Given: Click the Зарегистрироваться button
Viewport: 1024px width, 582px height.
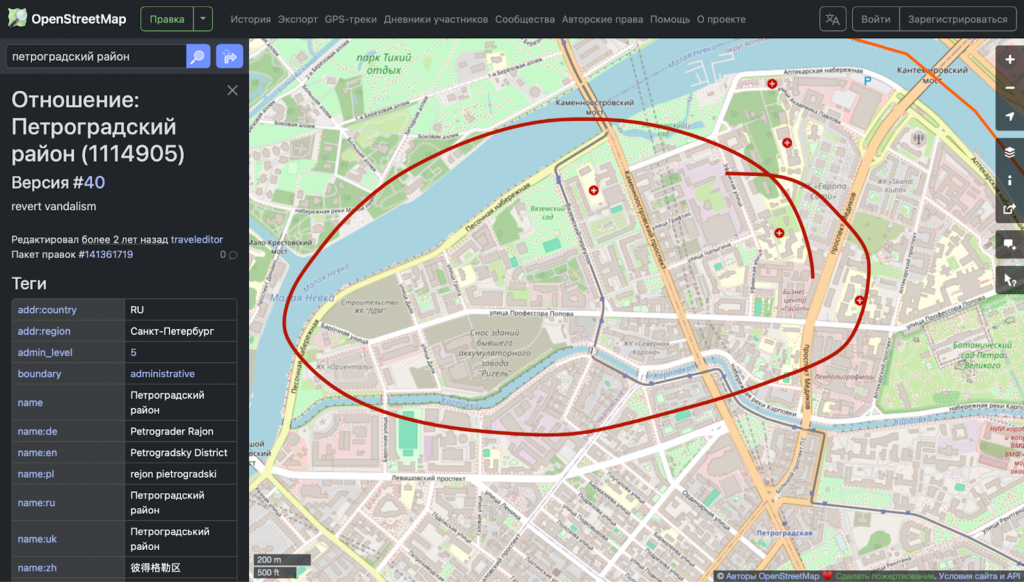Looking at the screenshot, I should (x=957, y=19).
